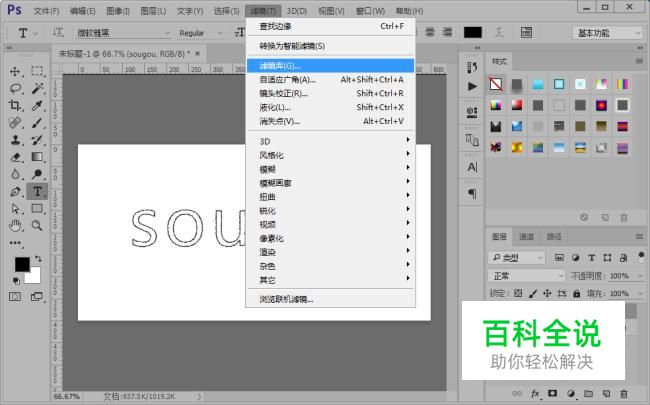Open the blend mode 正常 dropdown
The image size is (650, 405).
coord(526,276)
